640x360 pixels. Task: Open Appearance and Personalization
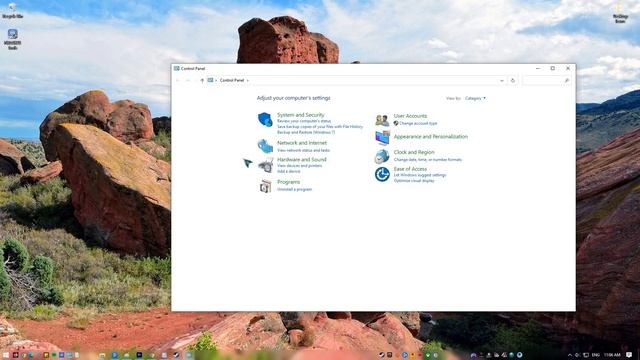pos(431,137)
